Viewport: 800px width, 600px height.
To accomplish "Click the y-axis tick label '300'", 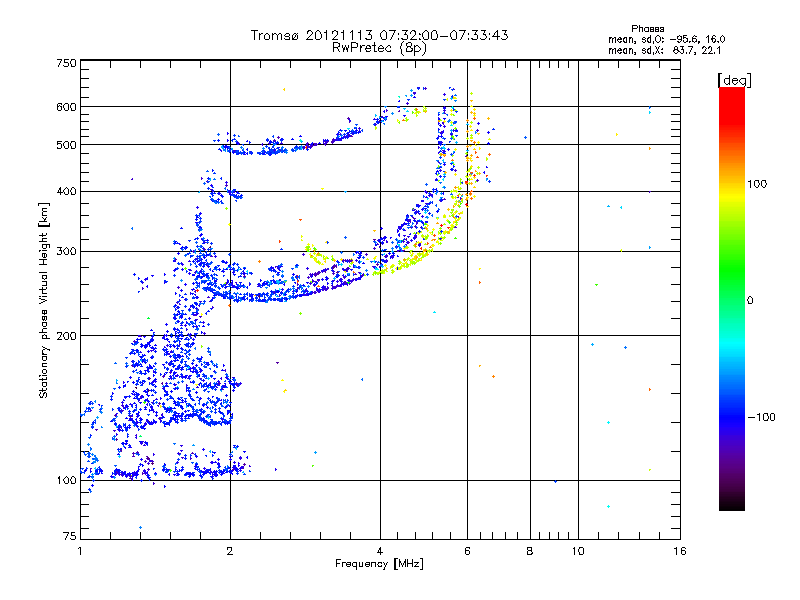I will pos(66,251).
